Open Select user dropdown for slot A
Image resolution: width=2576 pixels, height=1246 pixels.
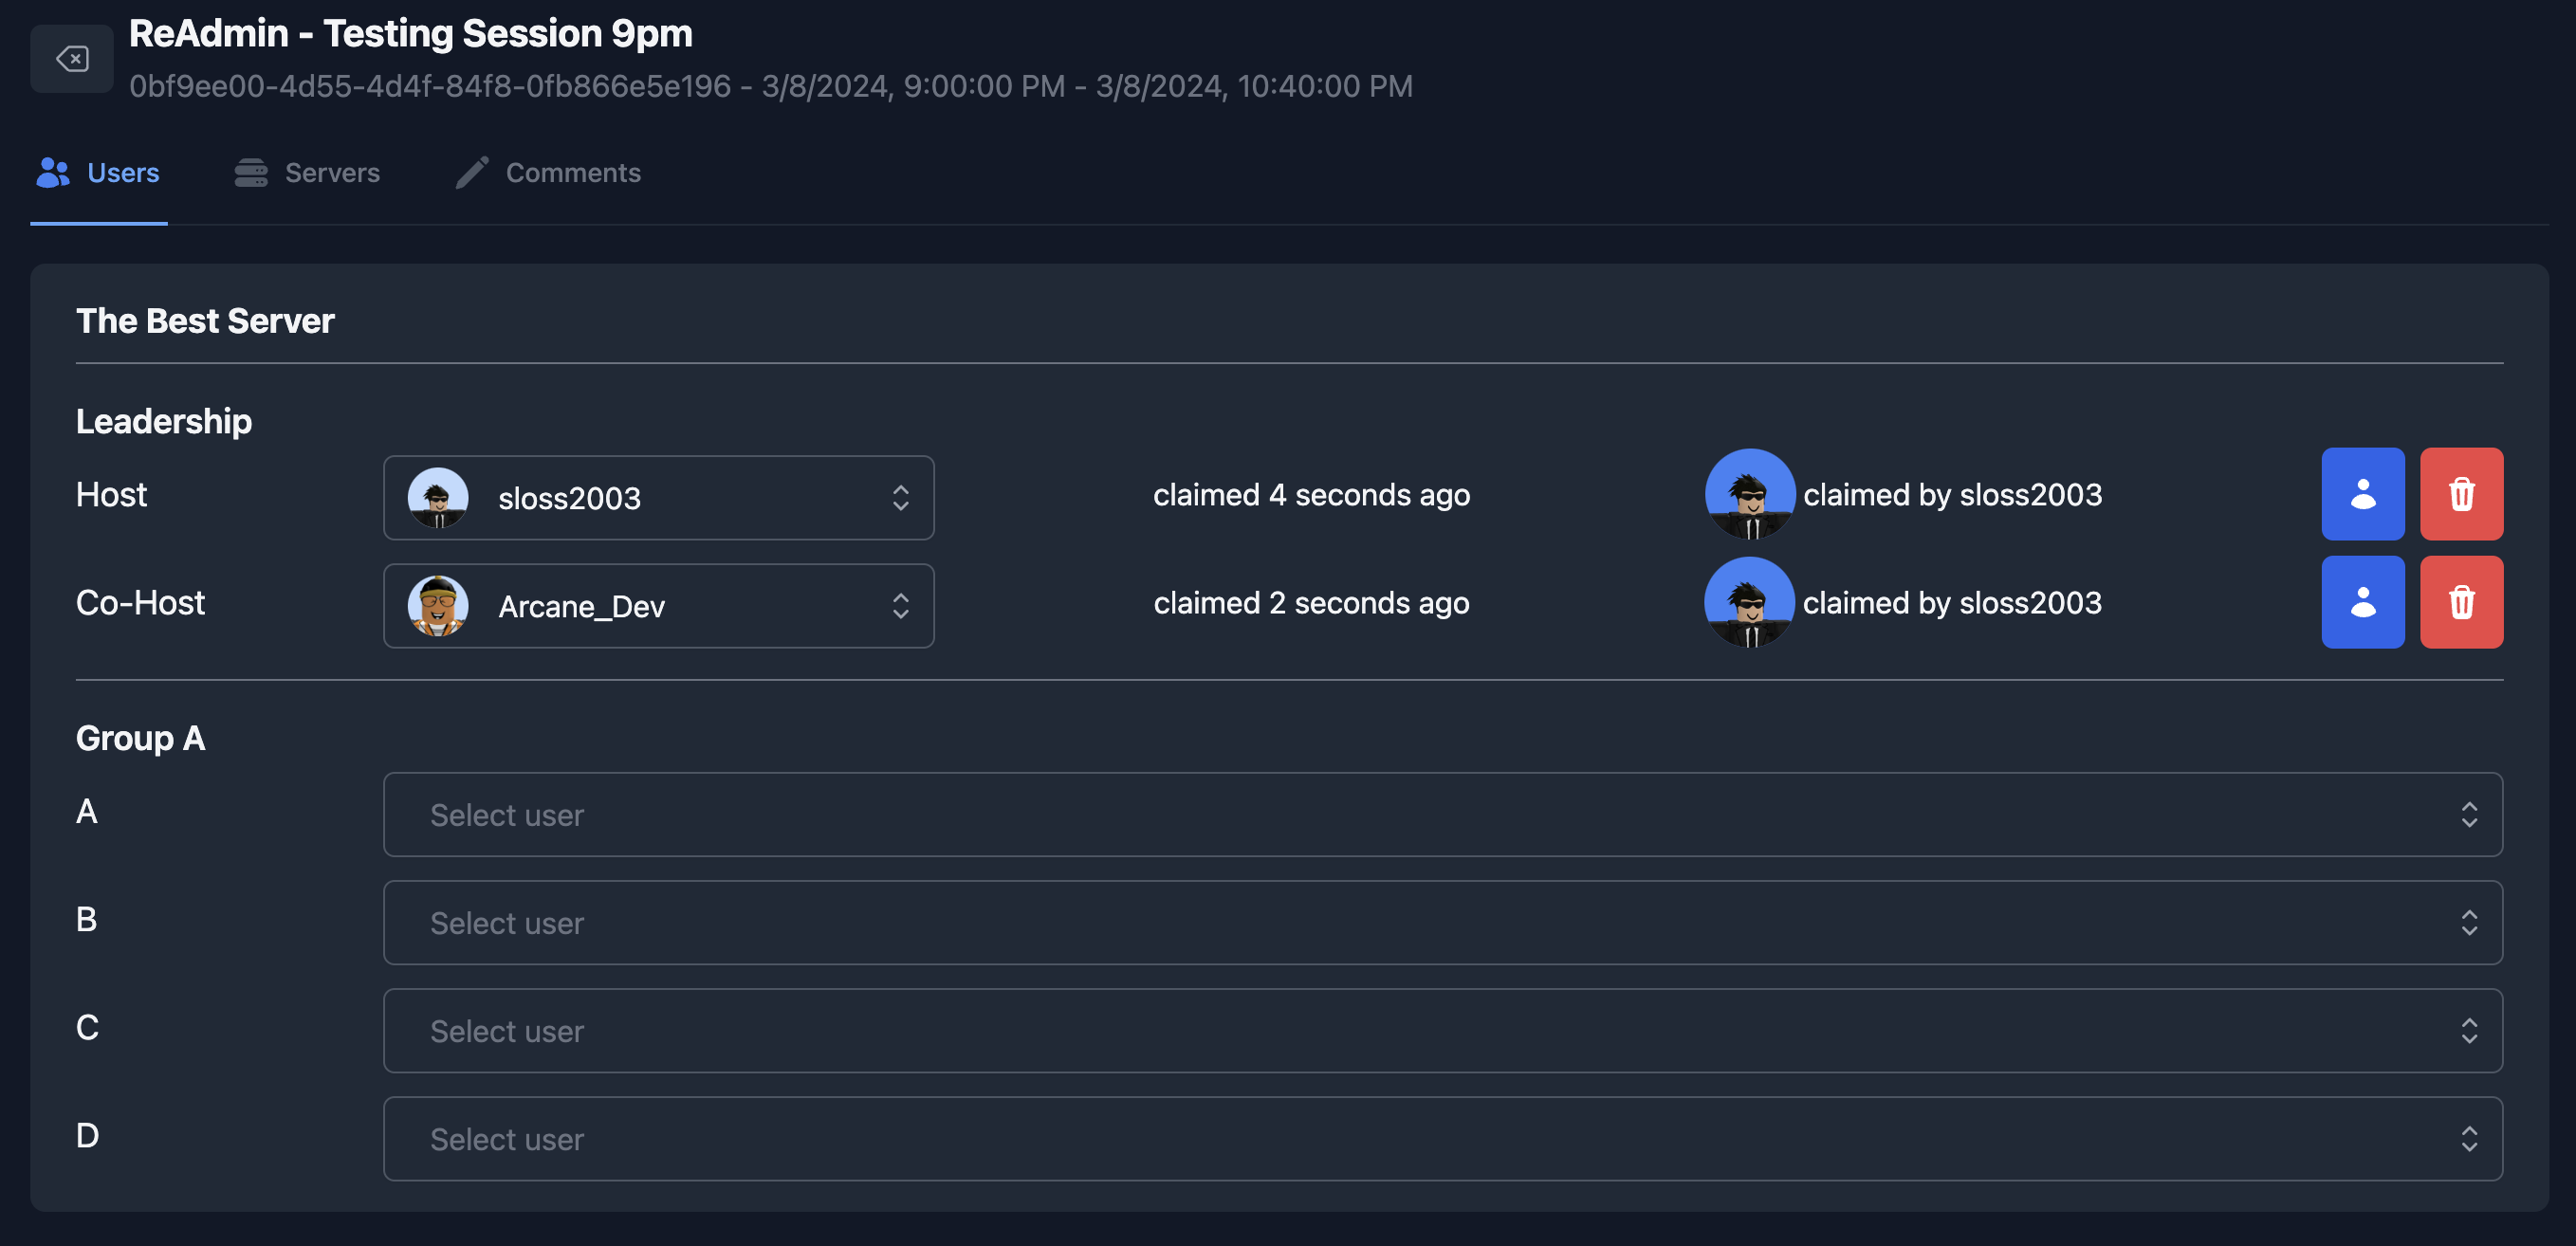(1442, 814)
